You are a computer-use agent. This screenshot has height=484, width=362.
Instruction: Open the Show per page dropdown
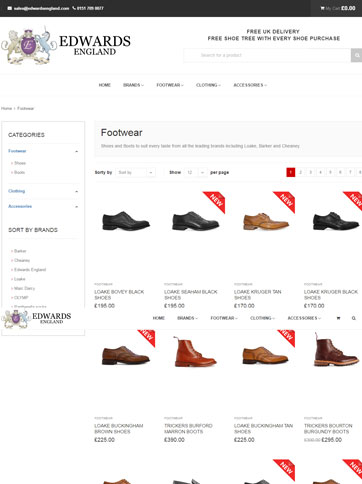[x=196, y=172]
